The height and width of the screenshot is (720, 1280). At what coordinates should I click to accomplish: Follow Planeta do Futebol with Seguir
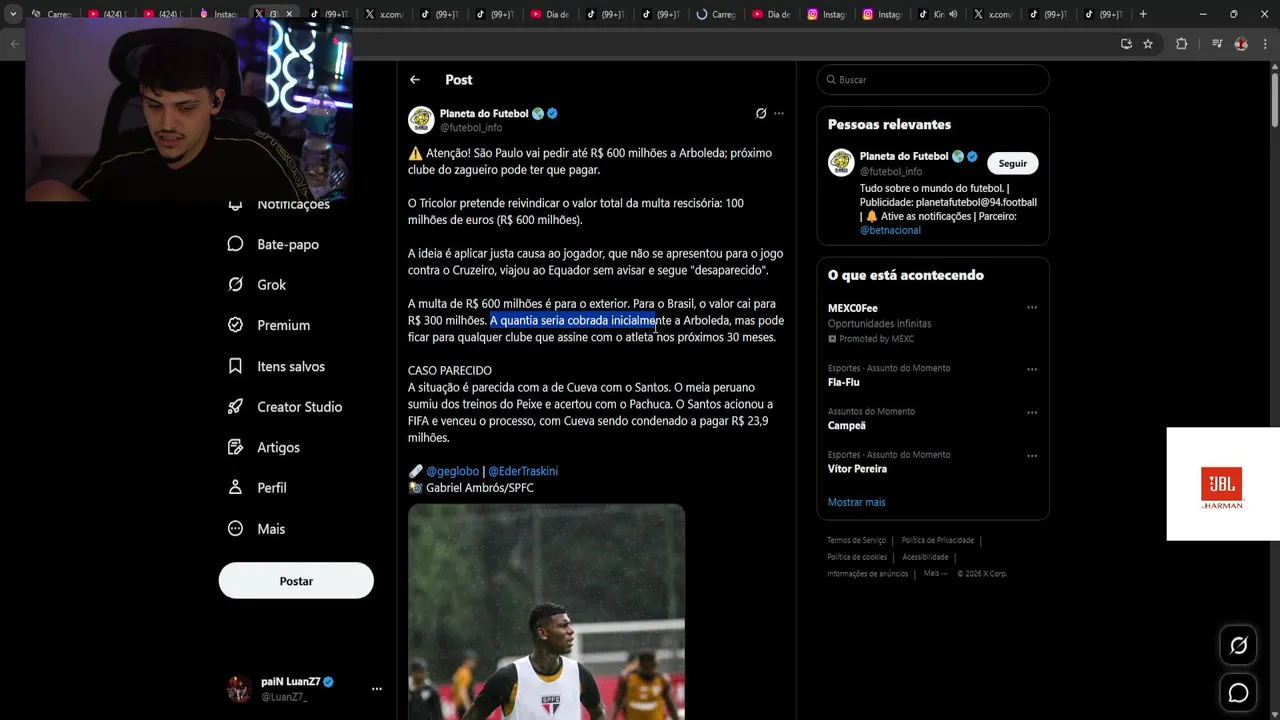pyautogui.click(x=1013, y=163)
